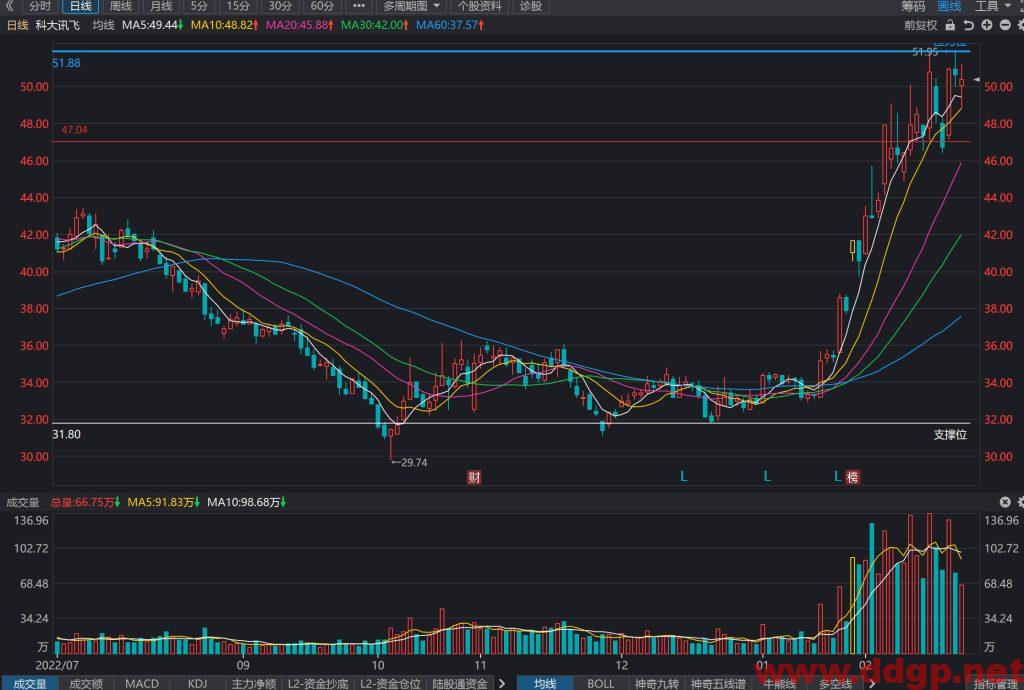Switch to the 成交额 turnover indicator
The width and height of the screenshot is (1024, 690).
(86, 683)
